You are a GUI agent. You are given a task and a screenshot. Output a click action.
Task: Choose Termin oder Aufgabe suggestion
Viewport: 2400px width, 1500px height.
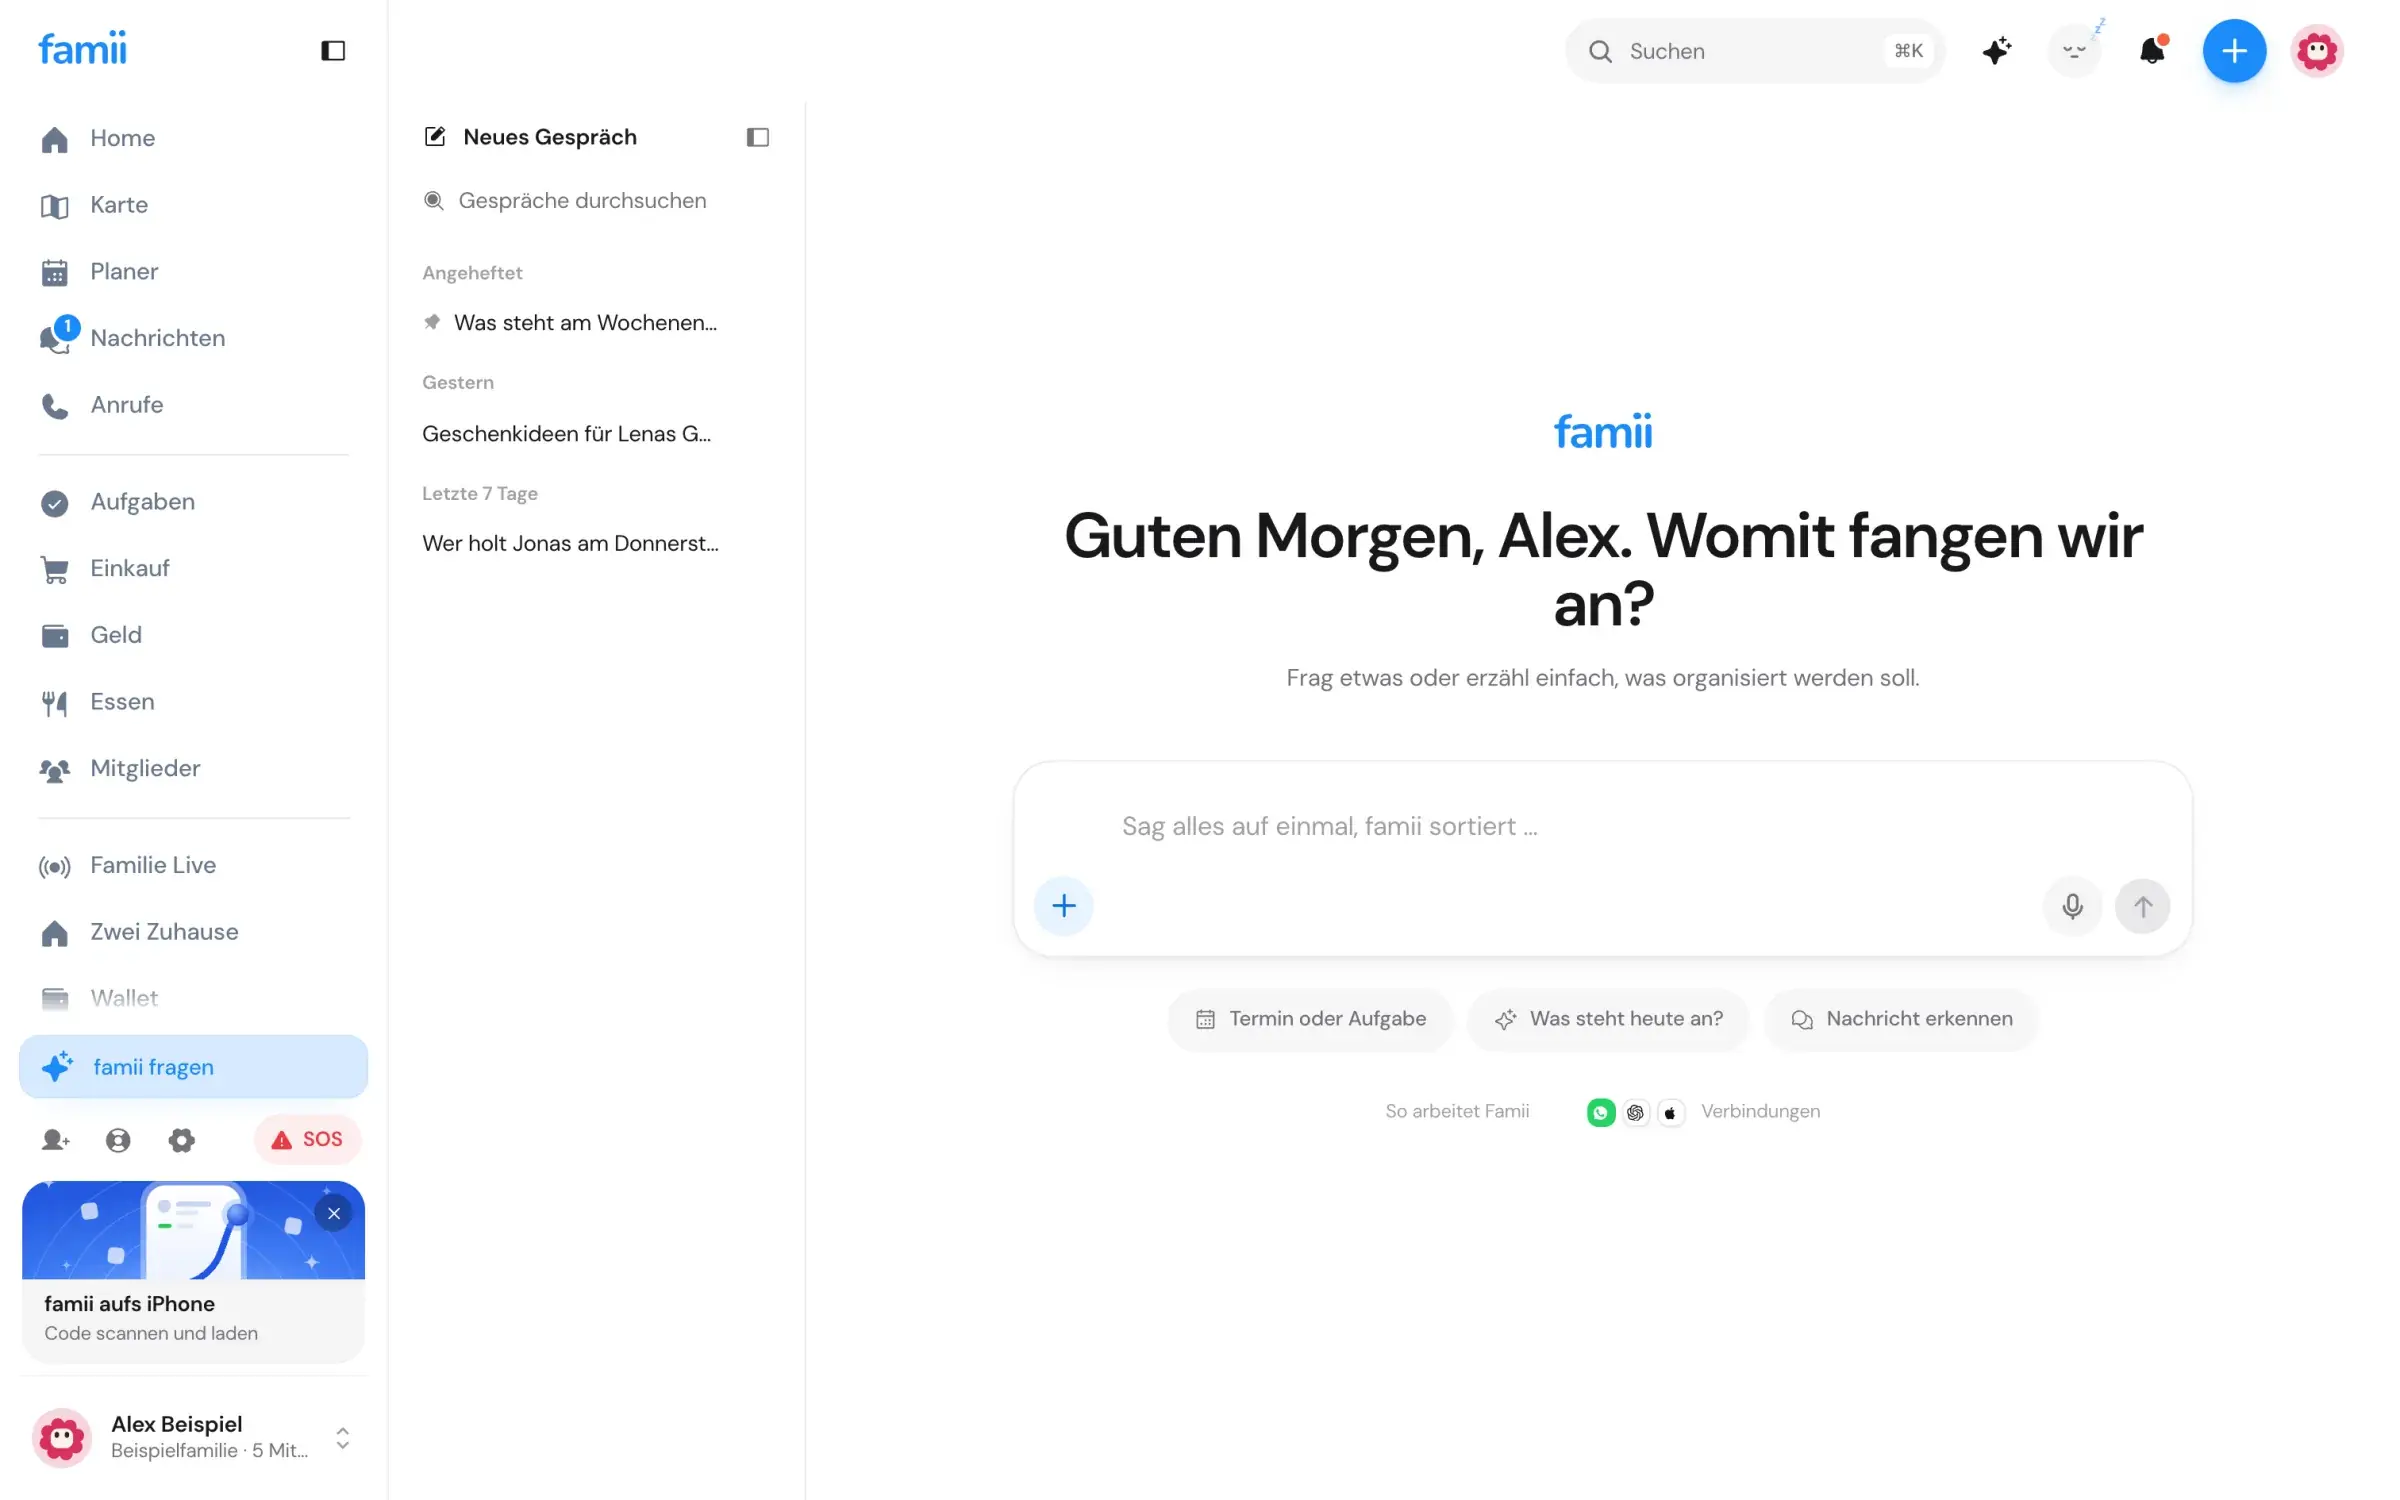tap(1311, 1019)
